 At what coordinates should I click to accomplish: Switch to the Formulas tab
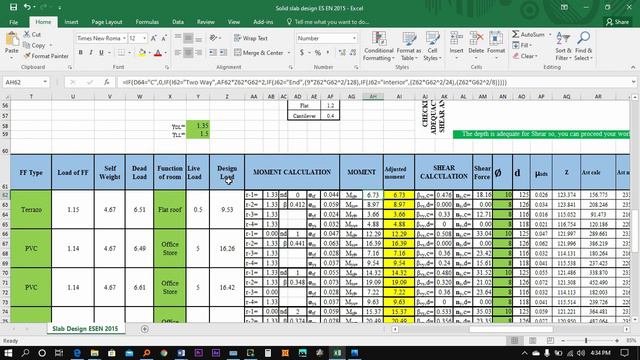click(147, 22)
